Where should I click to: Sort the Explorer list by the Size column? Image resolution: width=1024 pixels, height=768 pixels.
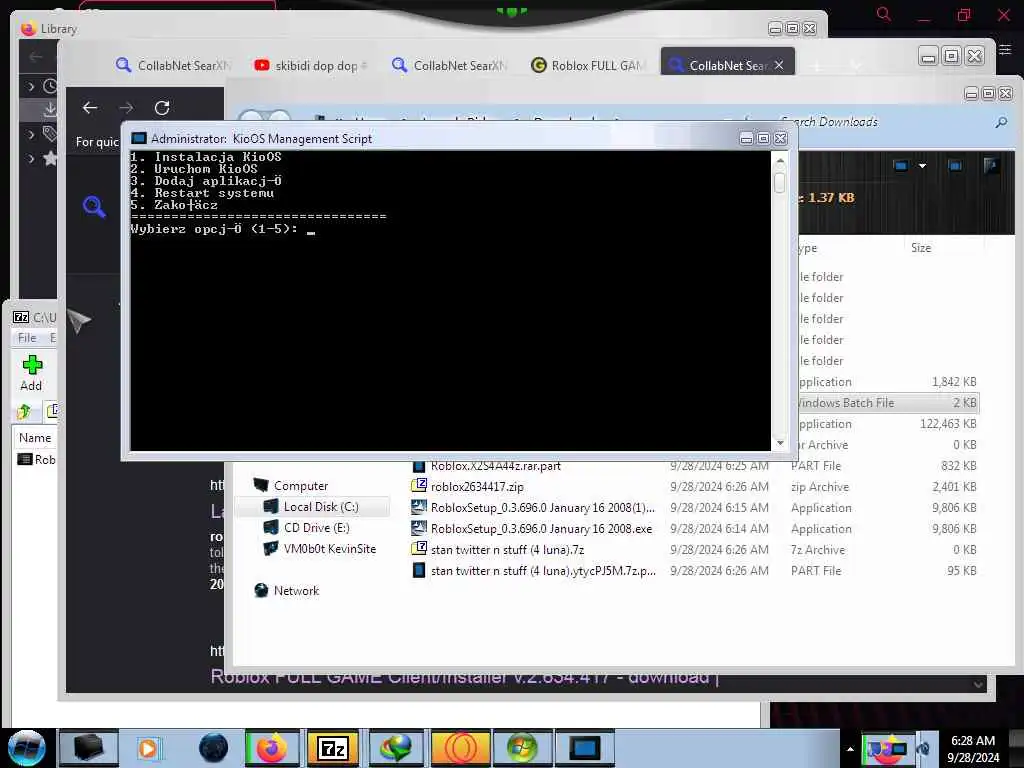(921, 248)
